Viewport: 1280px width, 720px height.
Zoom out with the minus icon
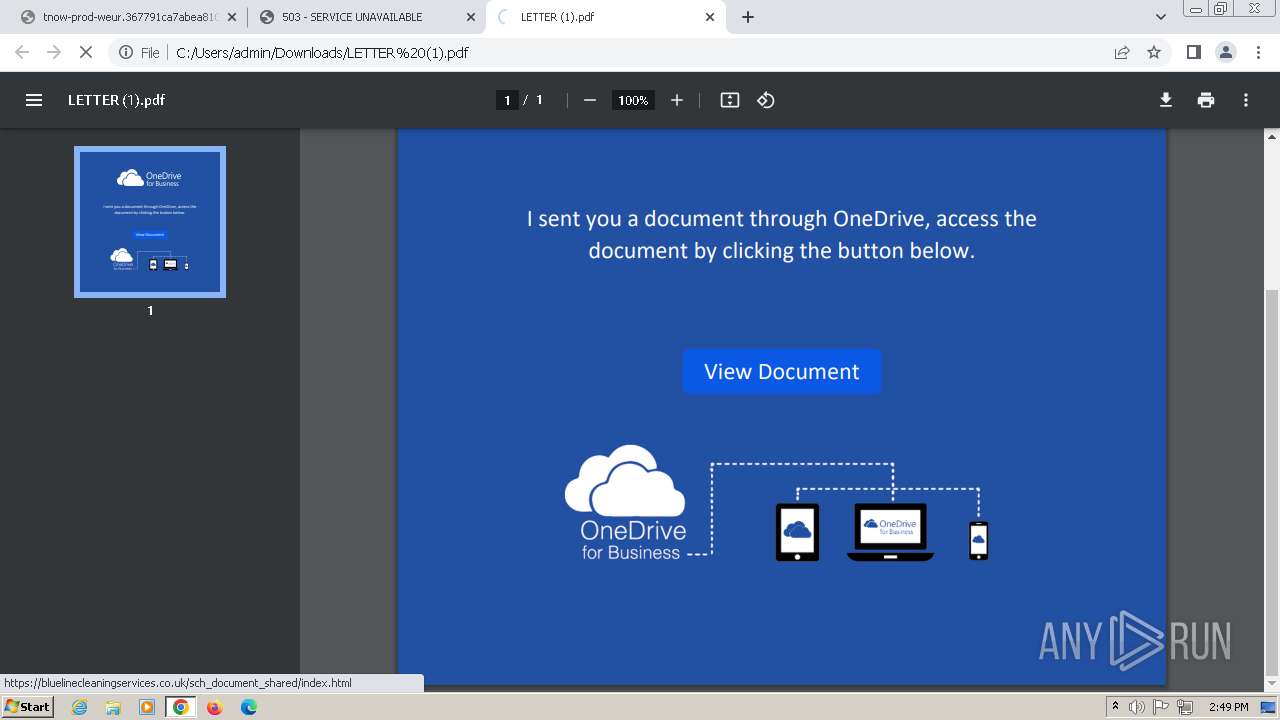click(590, 100)
